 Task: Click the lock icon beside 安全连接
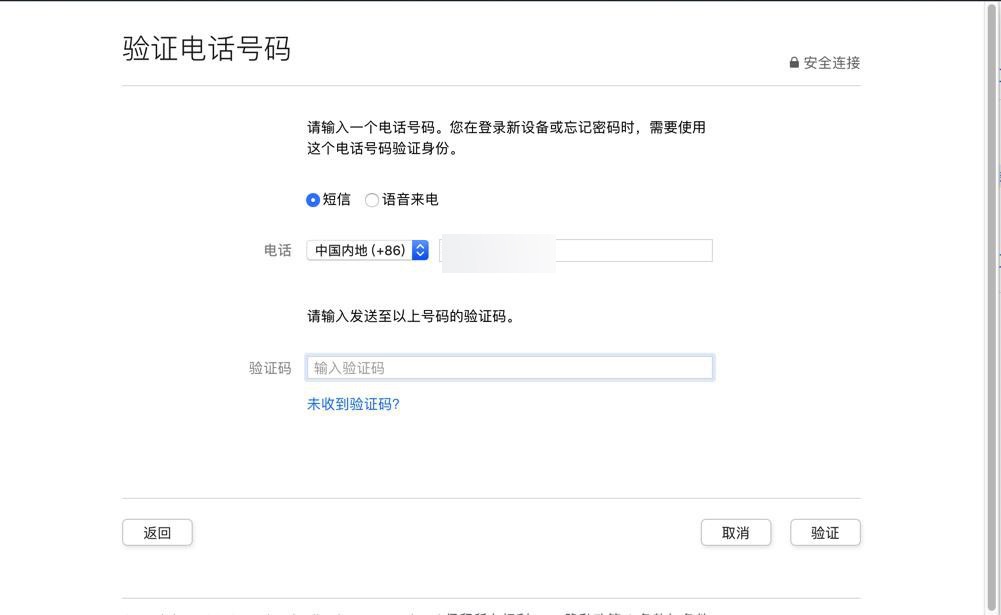(794, 62)
